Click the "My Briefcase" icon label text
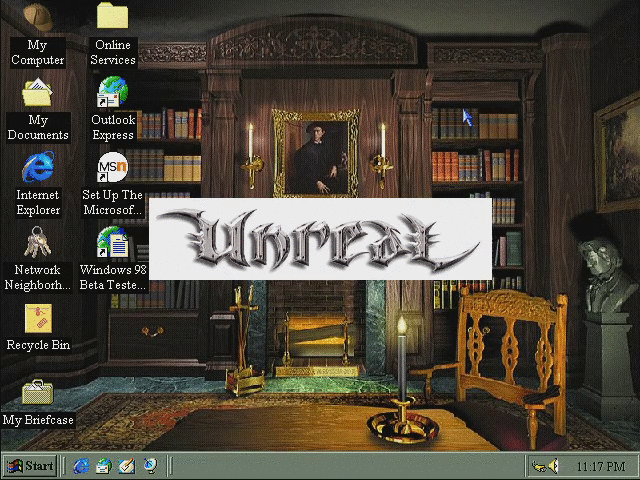 38,420
